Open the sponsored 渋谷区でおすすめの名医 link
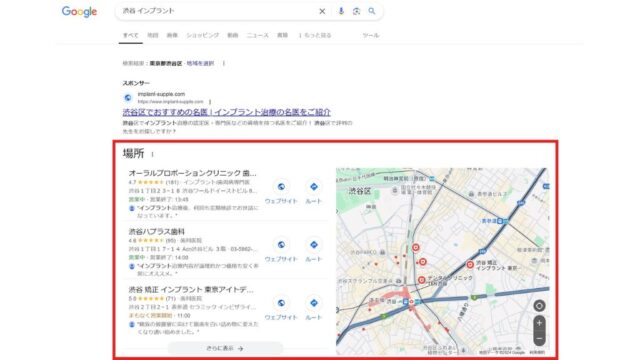 coord(227,112)
